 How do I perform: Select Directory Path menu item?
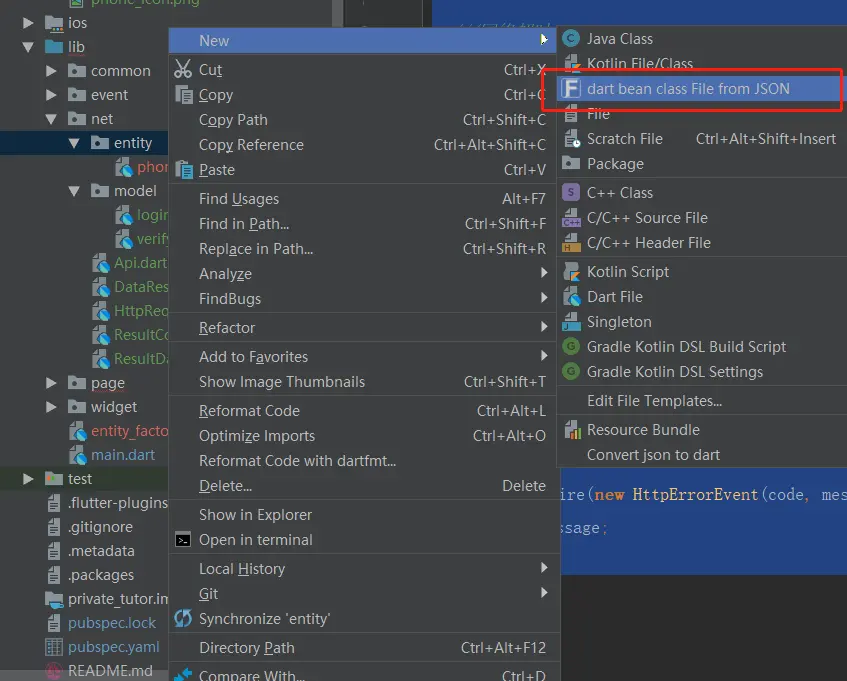pyautogui.click(x=362, y=648)
